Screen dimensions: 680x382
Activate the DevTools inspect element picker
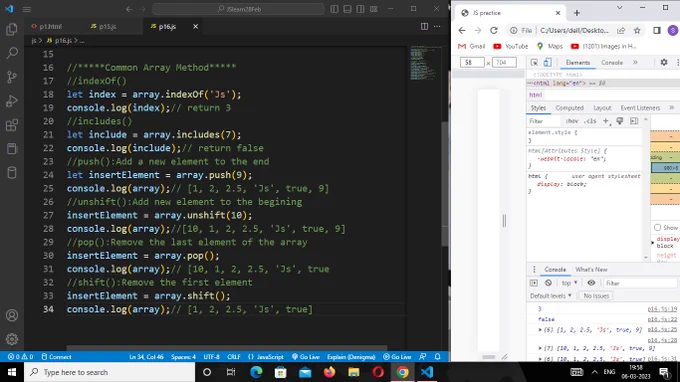coord(534,62)
